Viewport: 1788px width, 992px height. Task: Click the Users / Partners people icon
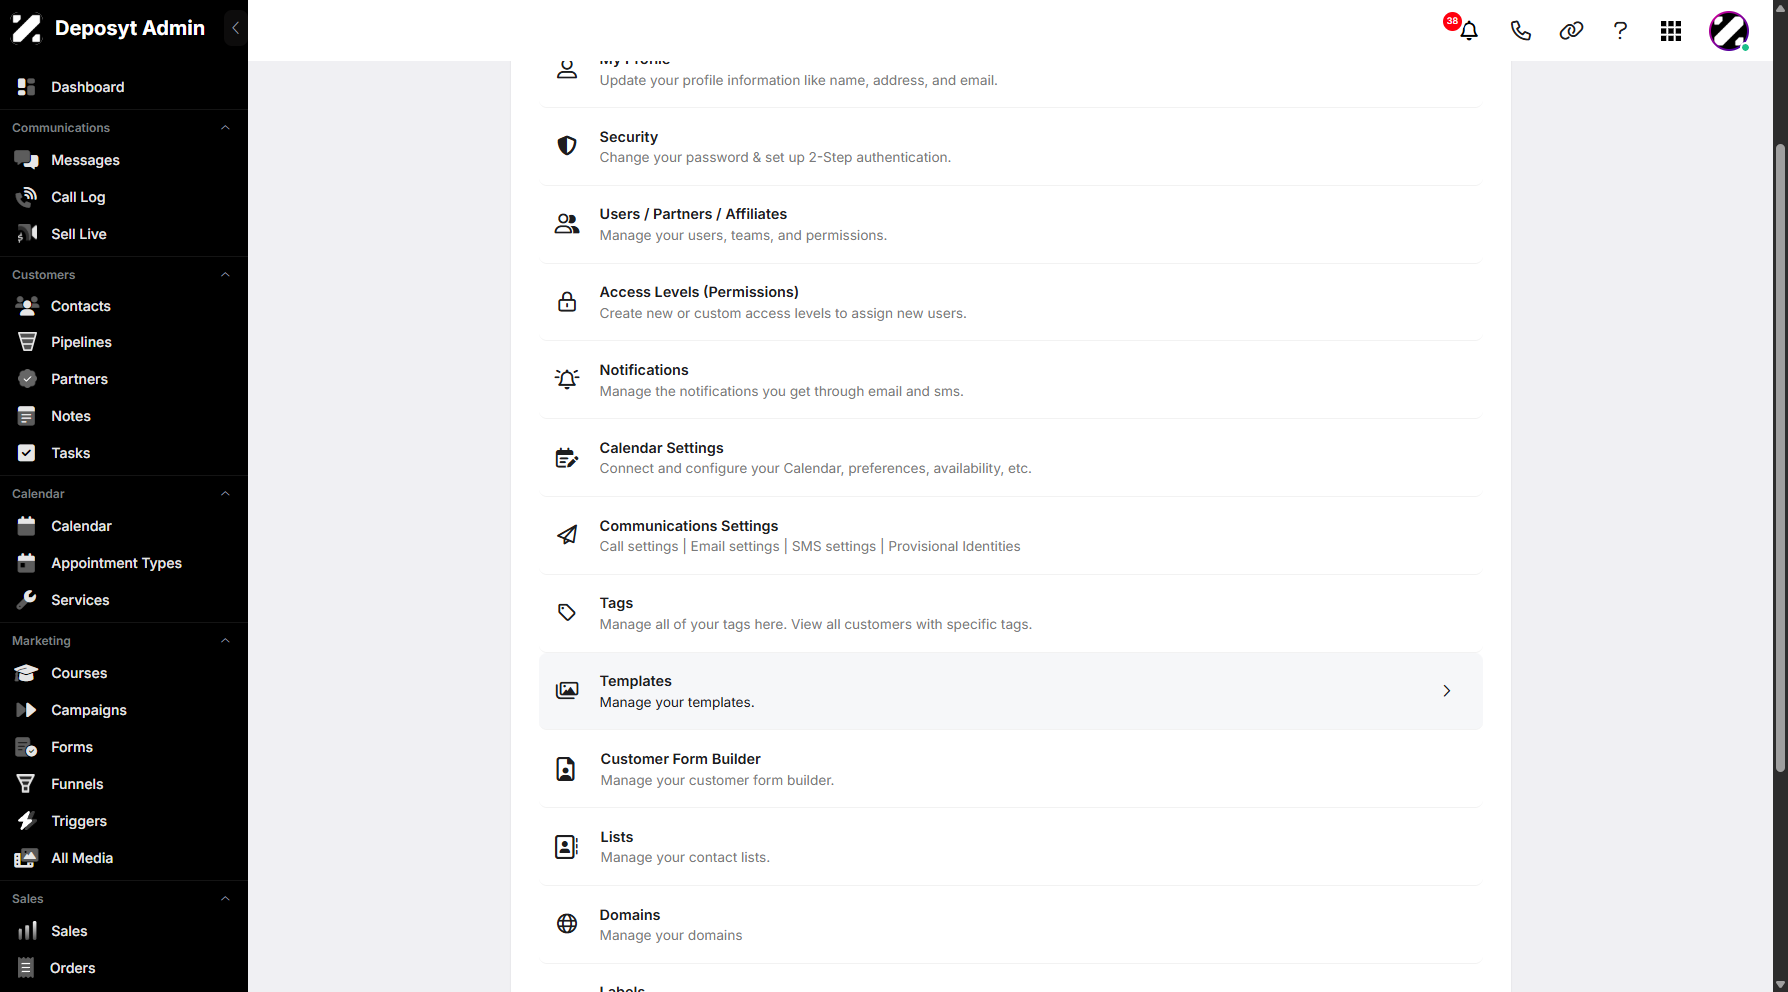[567, 224]
